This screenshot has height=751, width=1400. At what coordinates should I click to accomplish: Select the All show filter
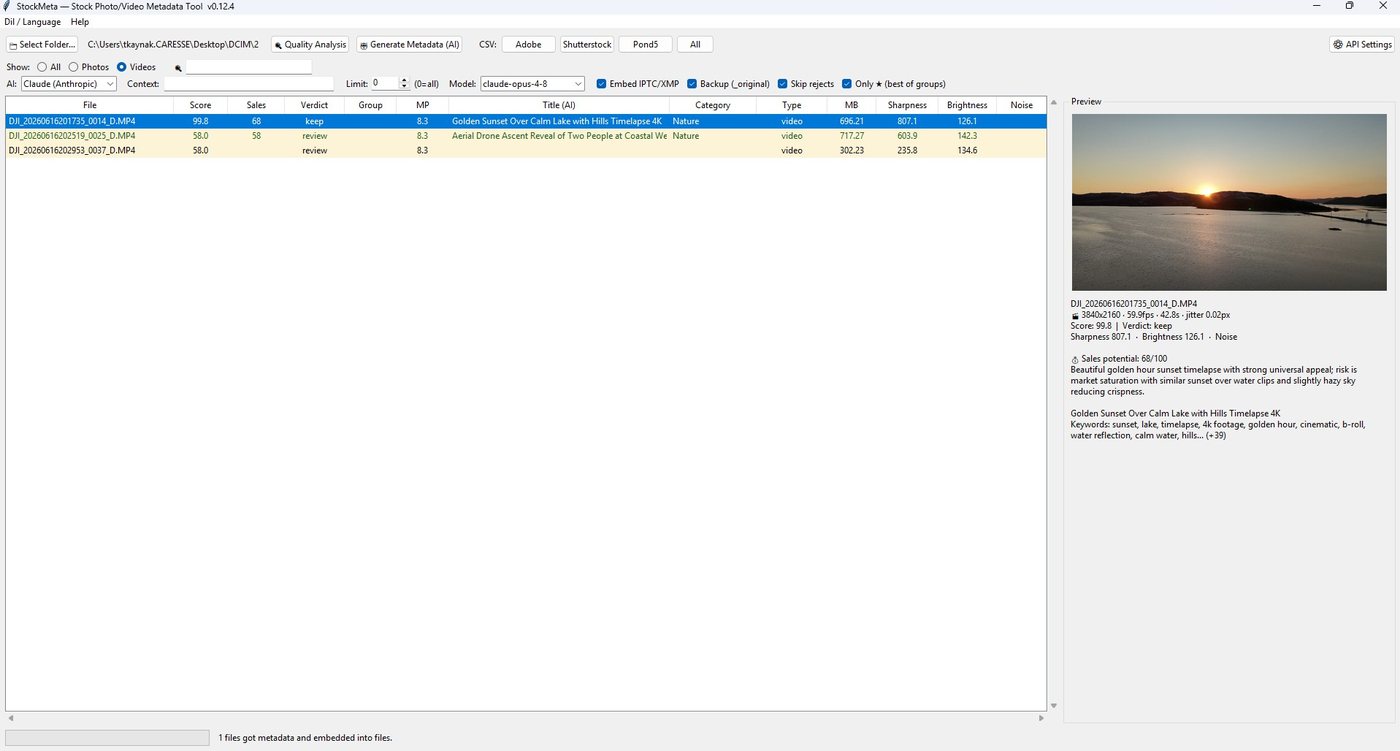pyautogui.click(x=49, y=67)
